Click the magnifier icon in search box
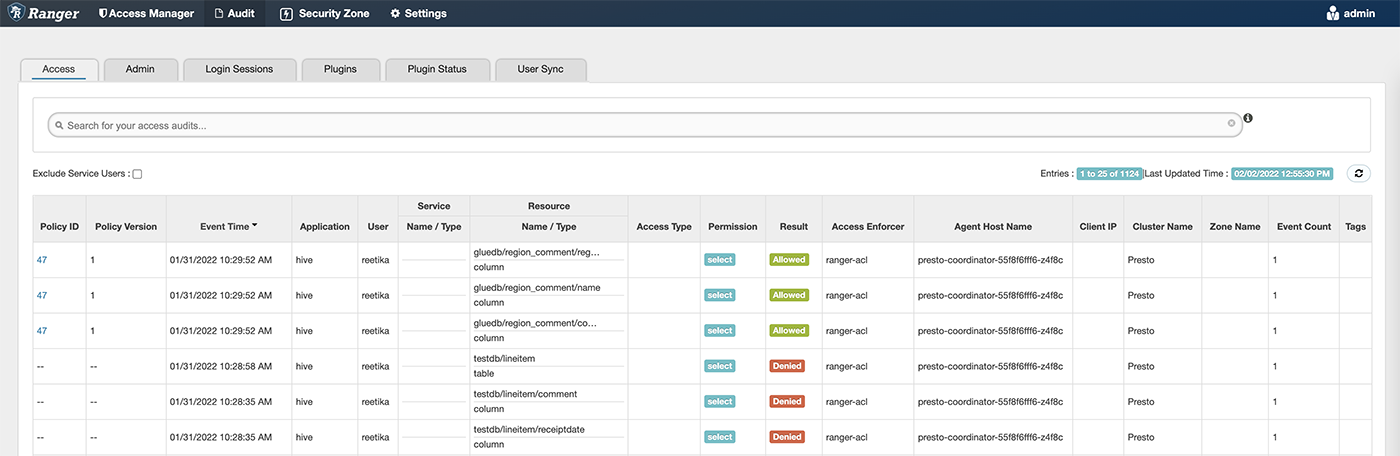 (60, 126)
